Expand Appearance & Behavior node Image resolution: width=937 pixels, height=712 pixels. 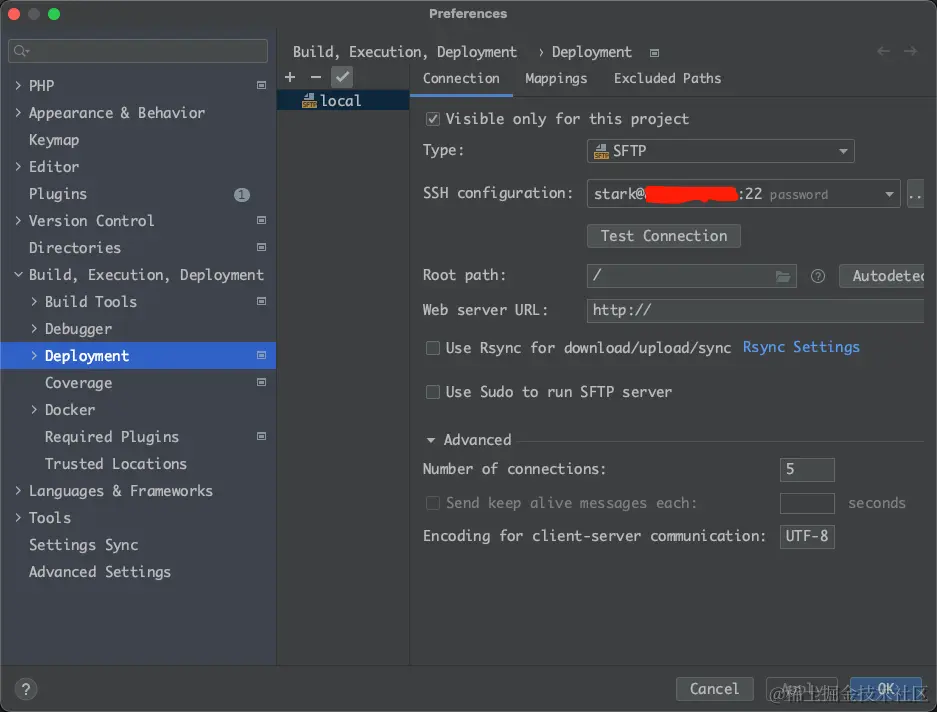(18, 112)
